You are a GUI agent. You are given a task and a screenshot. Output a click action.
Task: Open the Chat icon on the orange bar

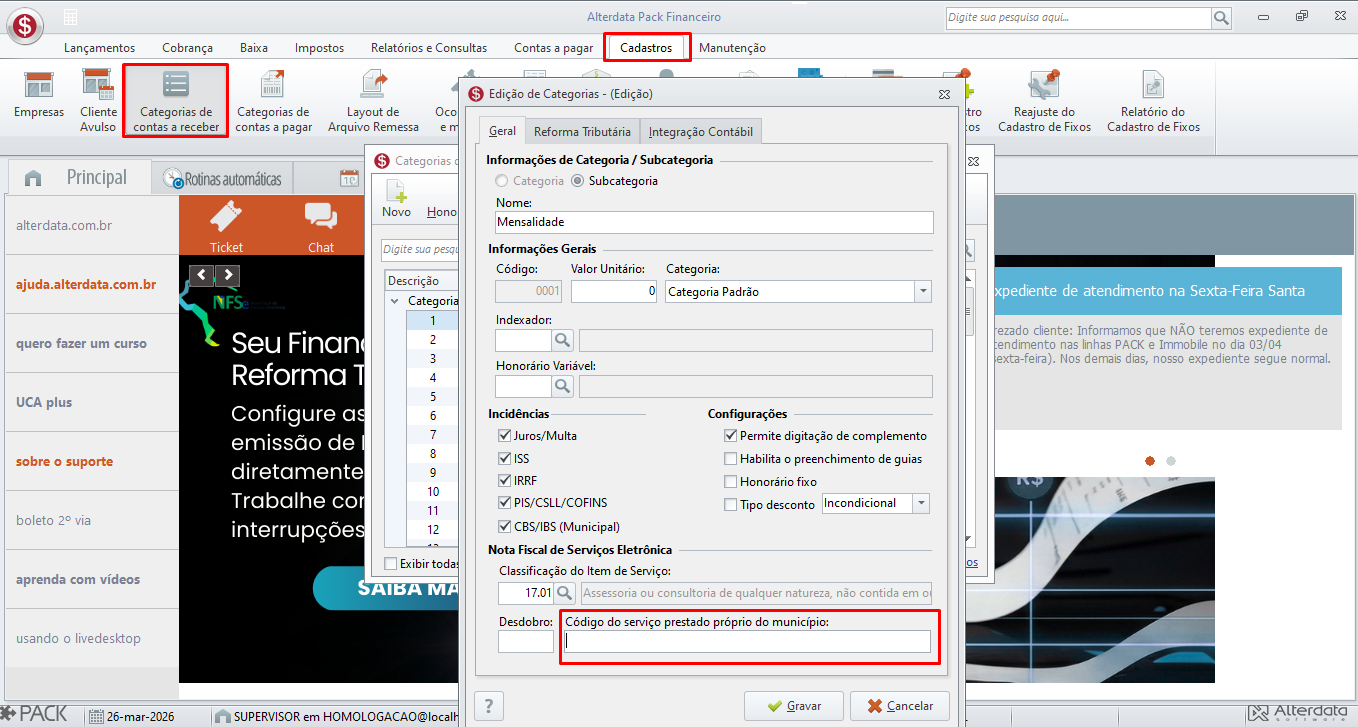[321, 226]
